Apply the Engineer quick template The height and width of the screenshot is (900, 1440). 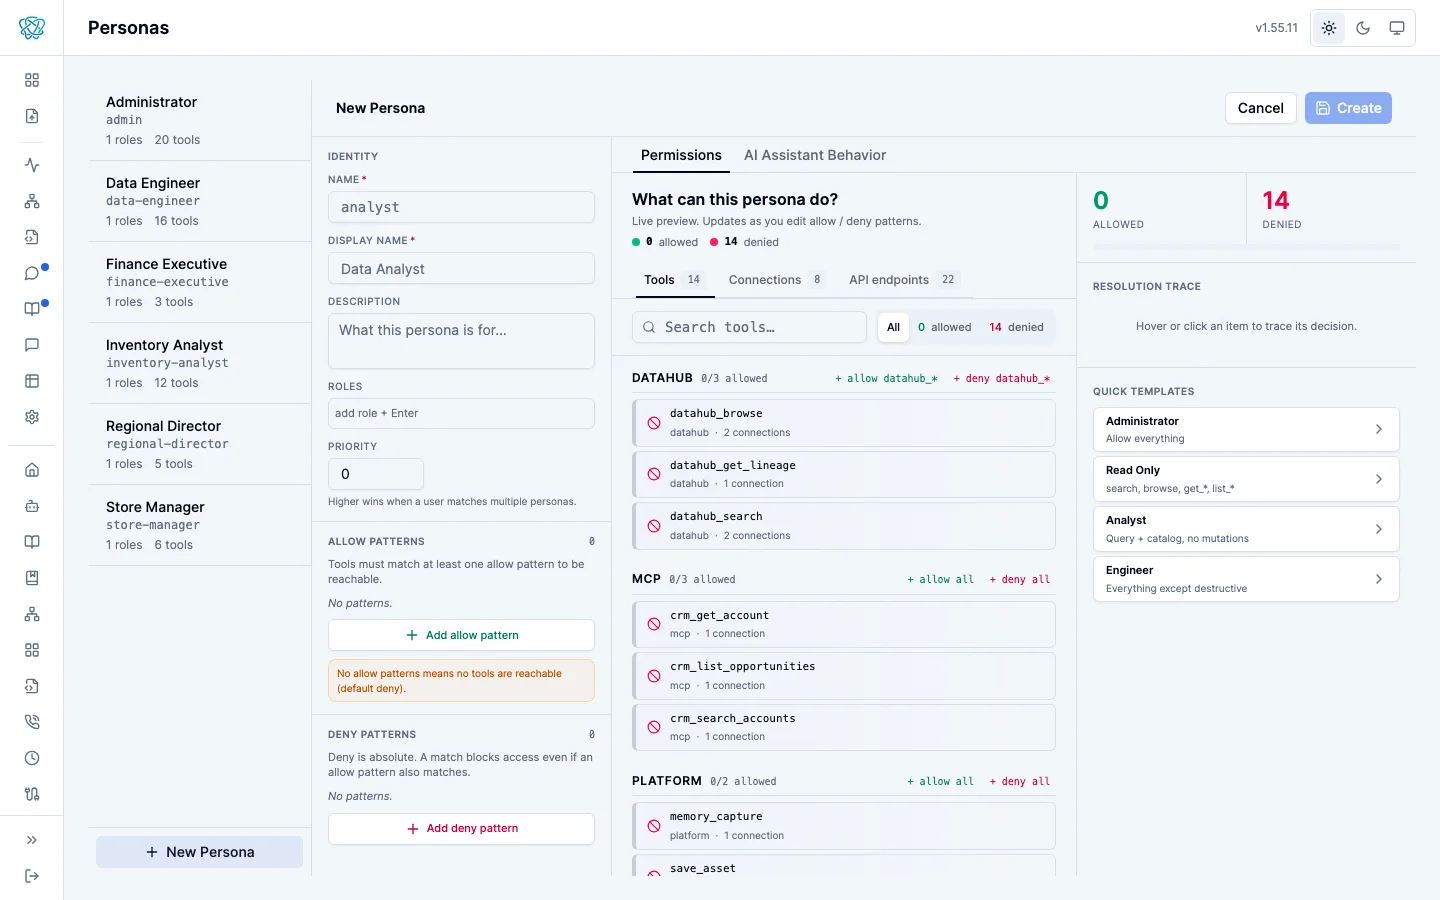pos(1246,579)
